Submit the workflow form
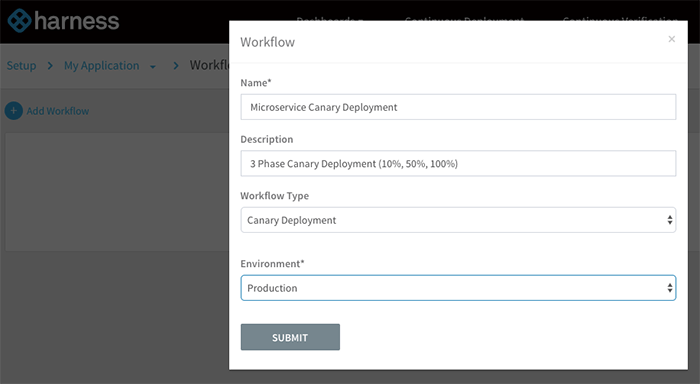Image resolution: width=700 pixels, height=384 pixels. click(x=290, y=337)
